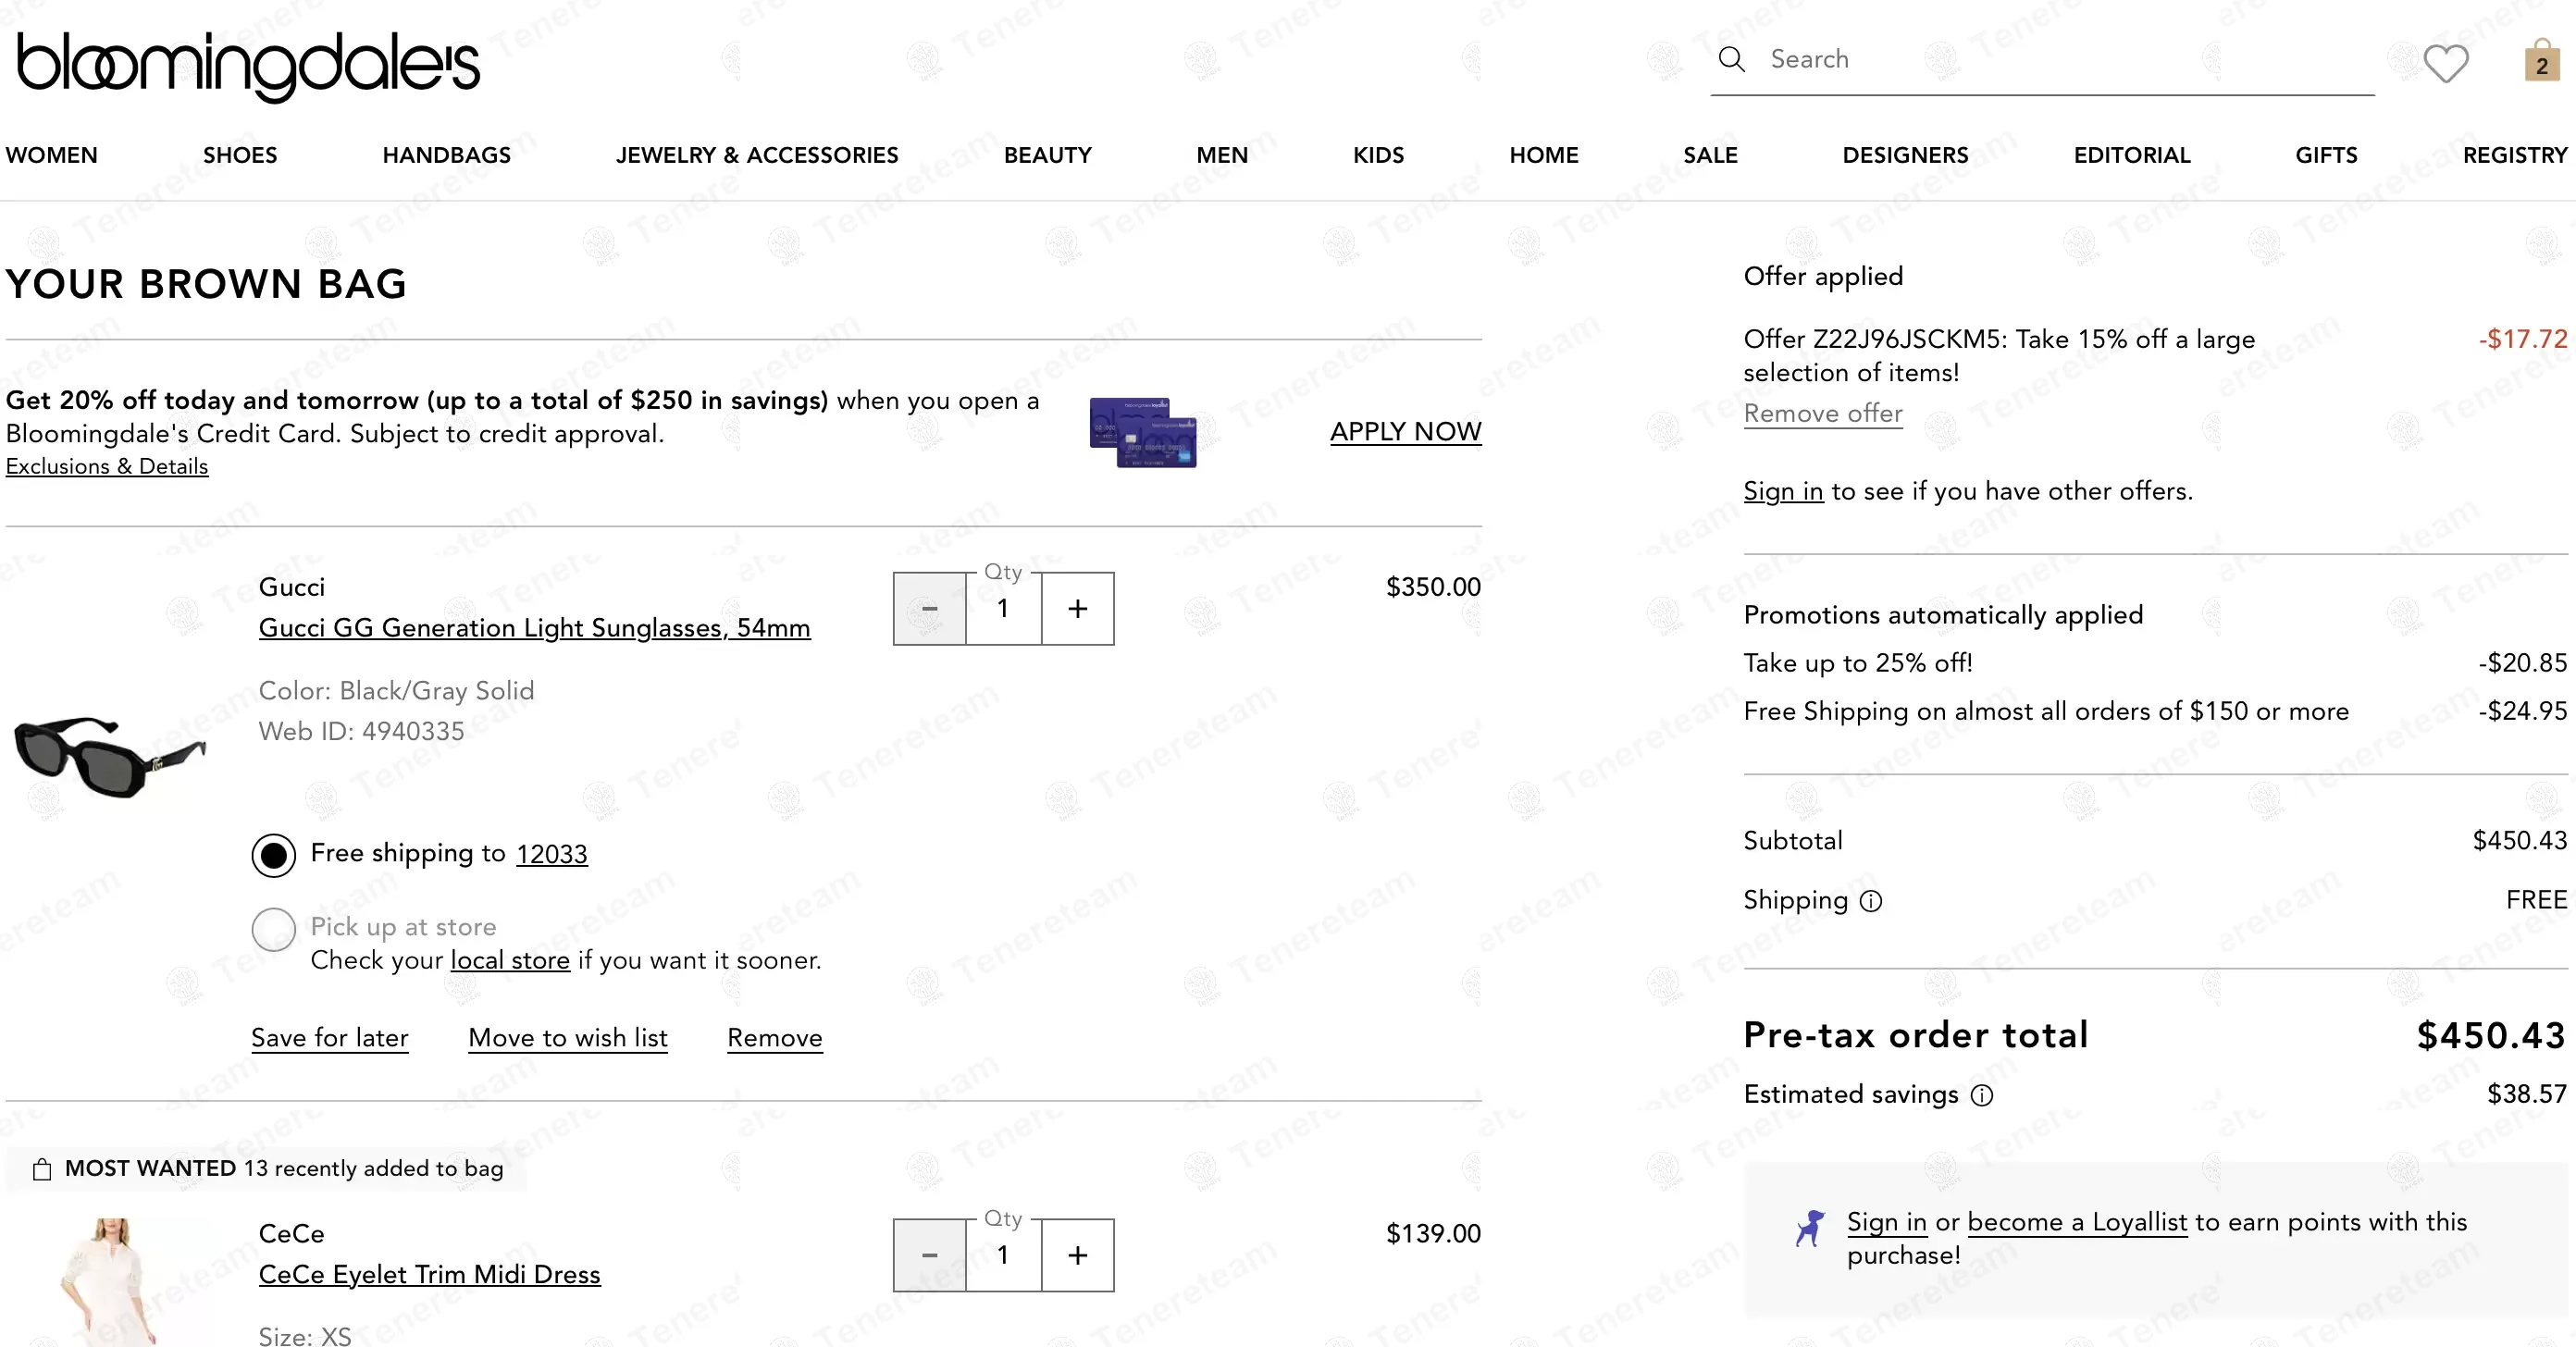This screenshot has width=2576, height=1347.
Task: Open the brown bag cart icon
Action: point(2541,62)
